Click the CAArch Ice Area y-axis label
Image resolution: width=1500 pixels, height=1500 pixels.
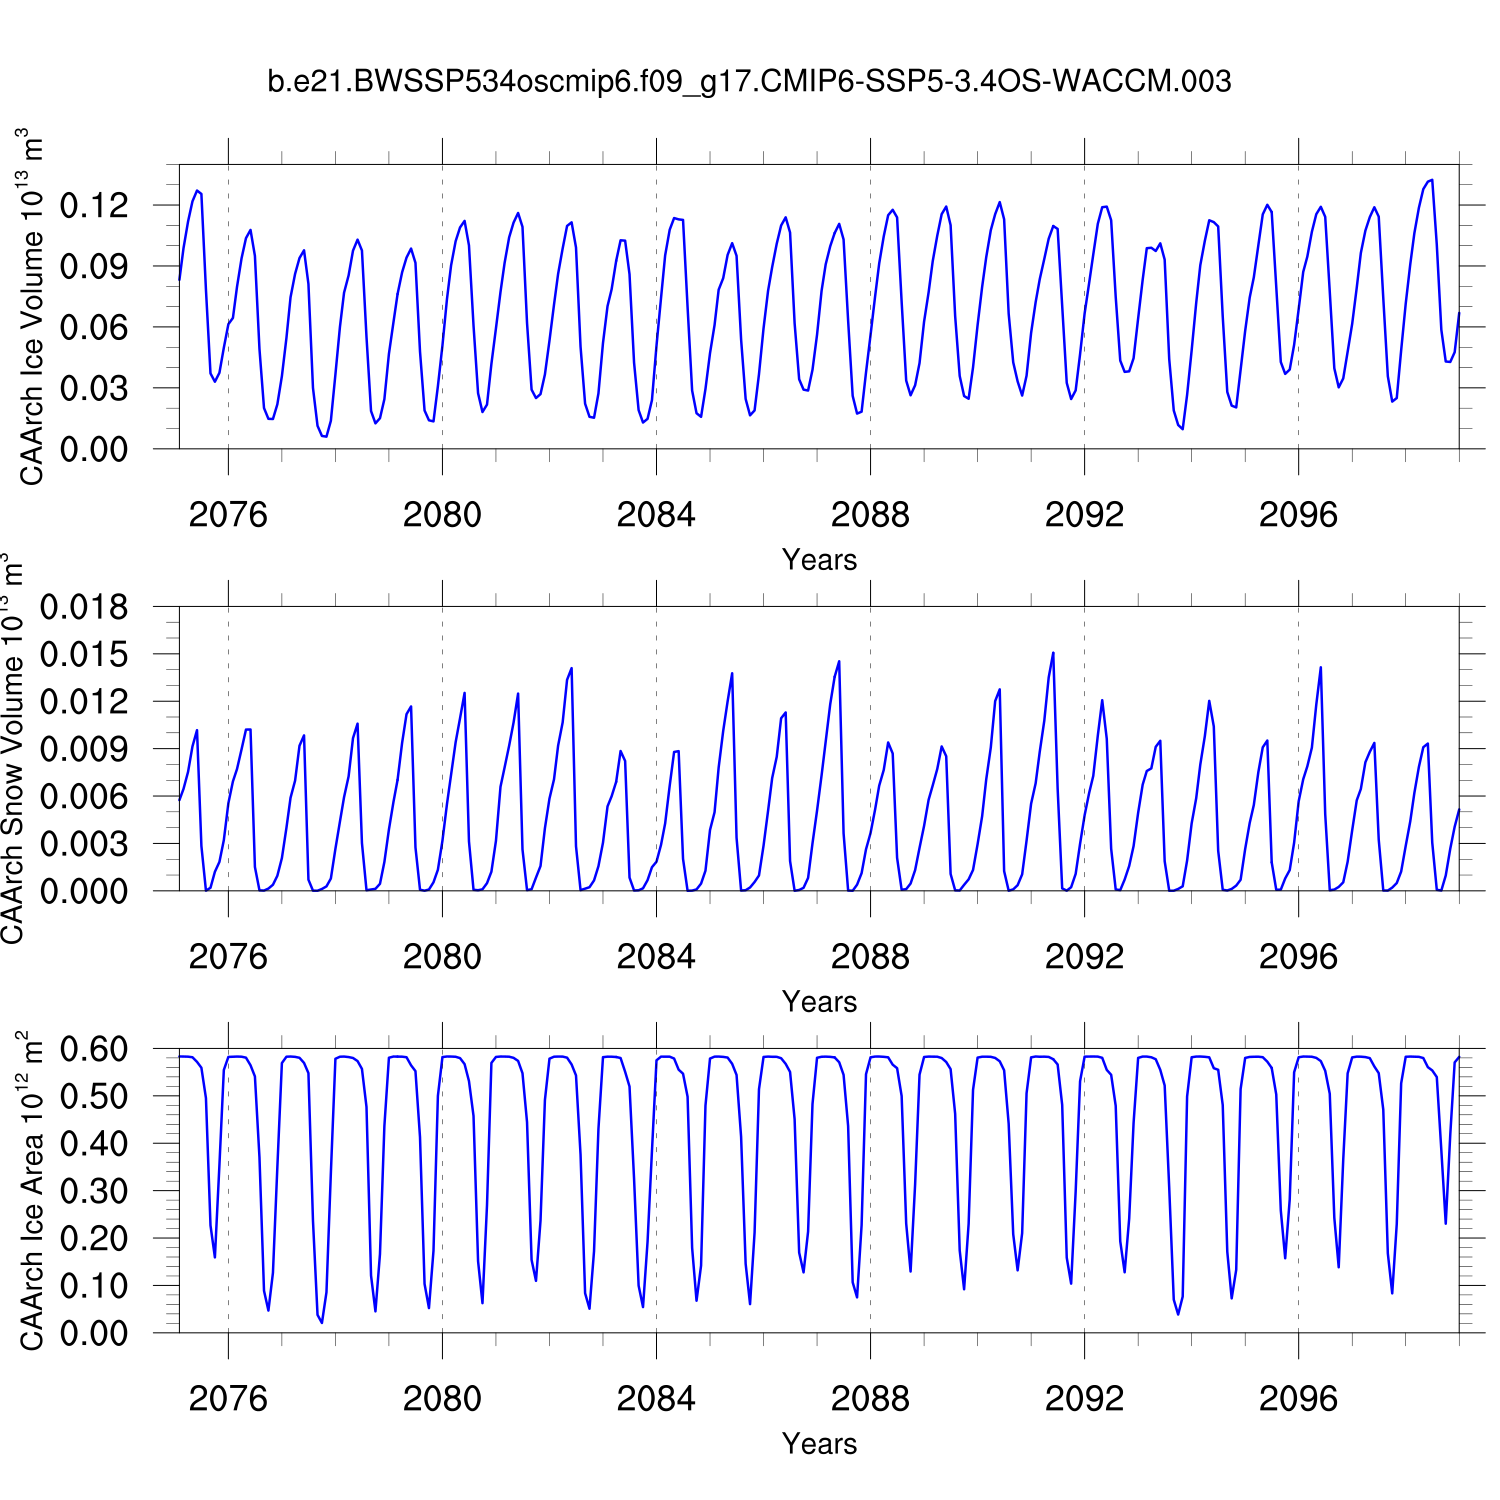tap(32, 1190)
